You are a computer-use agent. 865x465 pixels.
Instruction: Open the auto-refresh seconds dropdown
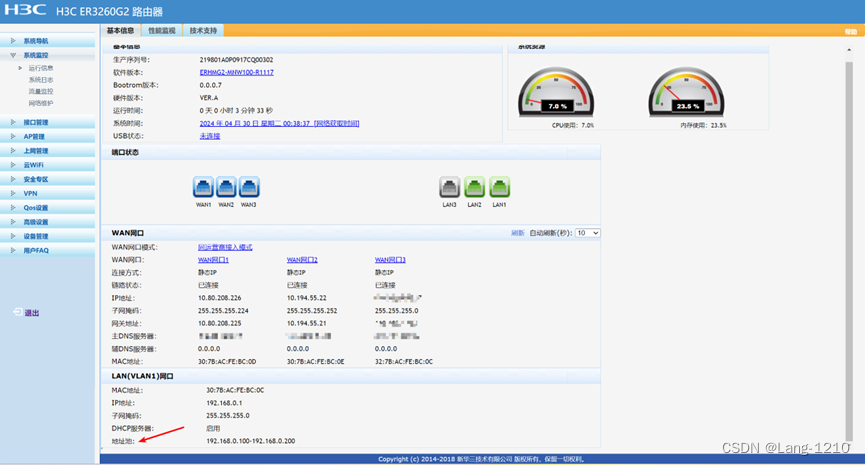(x=588, y=233)
